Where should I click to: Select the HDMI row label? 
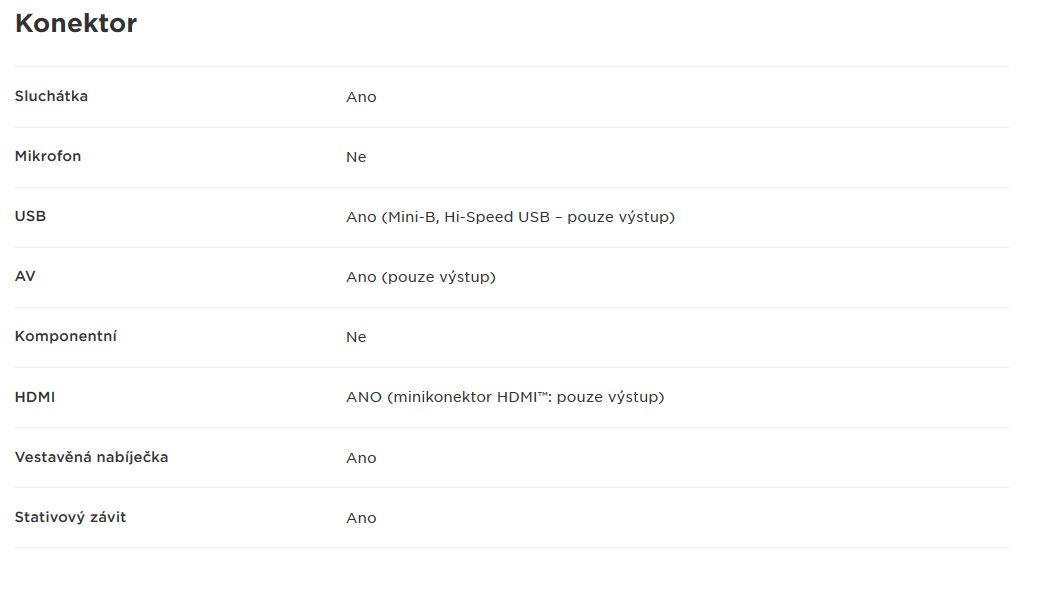[x=35, y=397]
